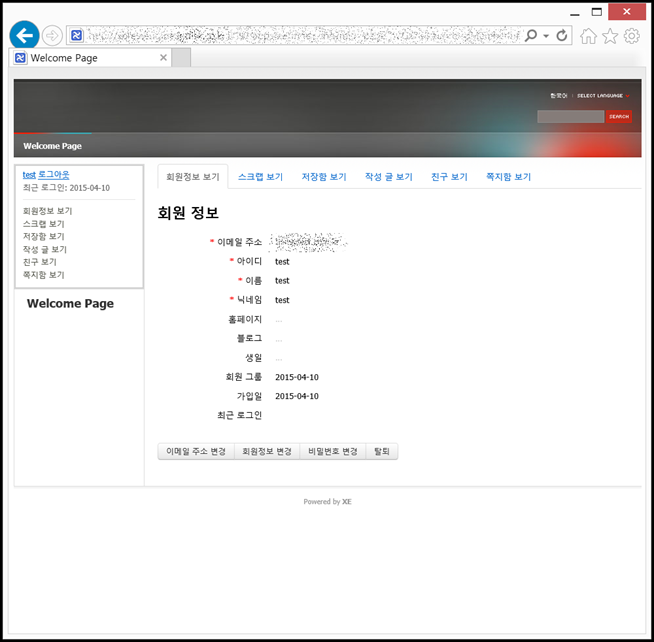The height and width of the screenshot is (642, 654).
Task: Open the address bar dropdown arrow
Action: point(546,36)
